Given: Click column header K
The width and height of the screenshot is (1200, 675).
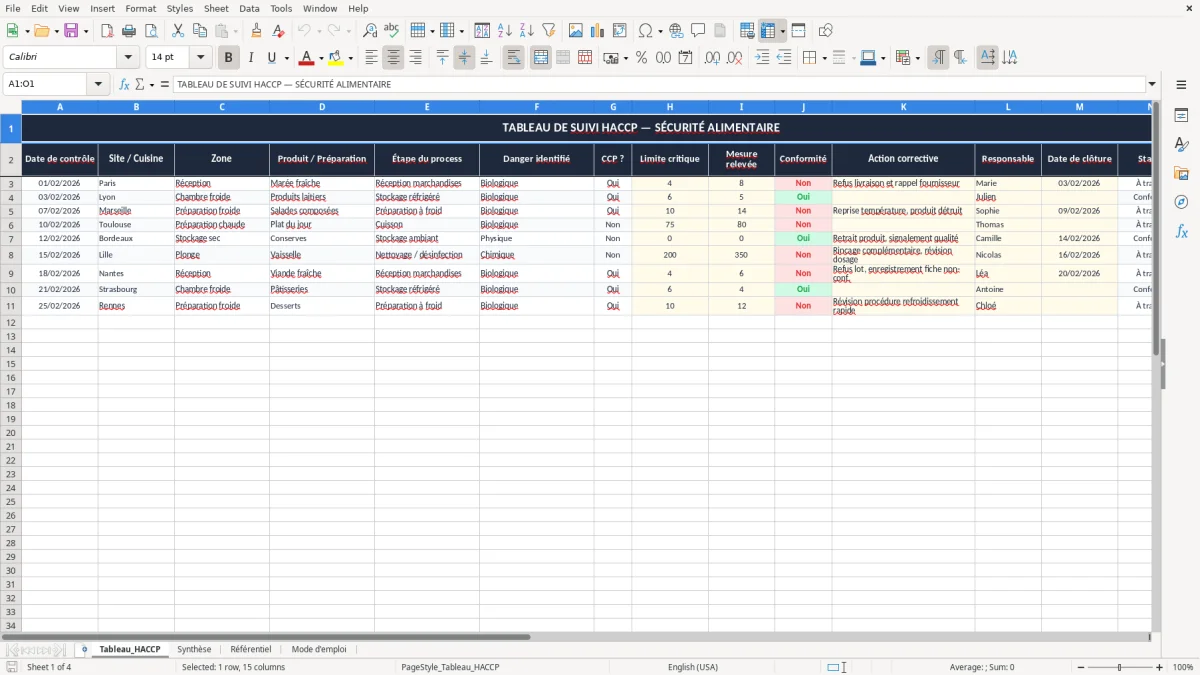Looking at the screenshot, I should pyautogui.click(x=903, y=106).
